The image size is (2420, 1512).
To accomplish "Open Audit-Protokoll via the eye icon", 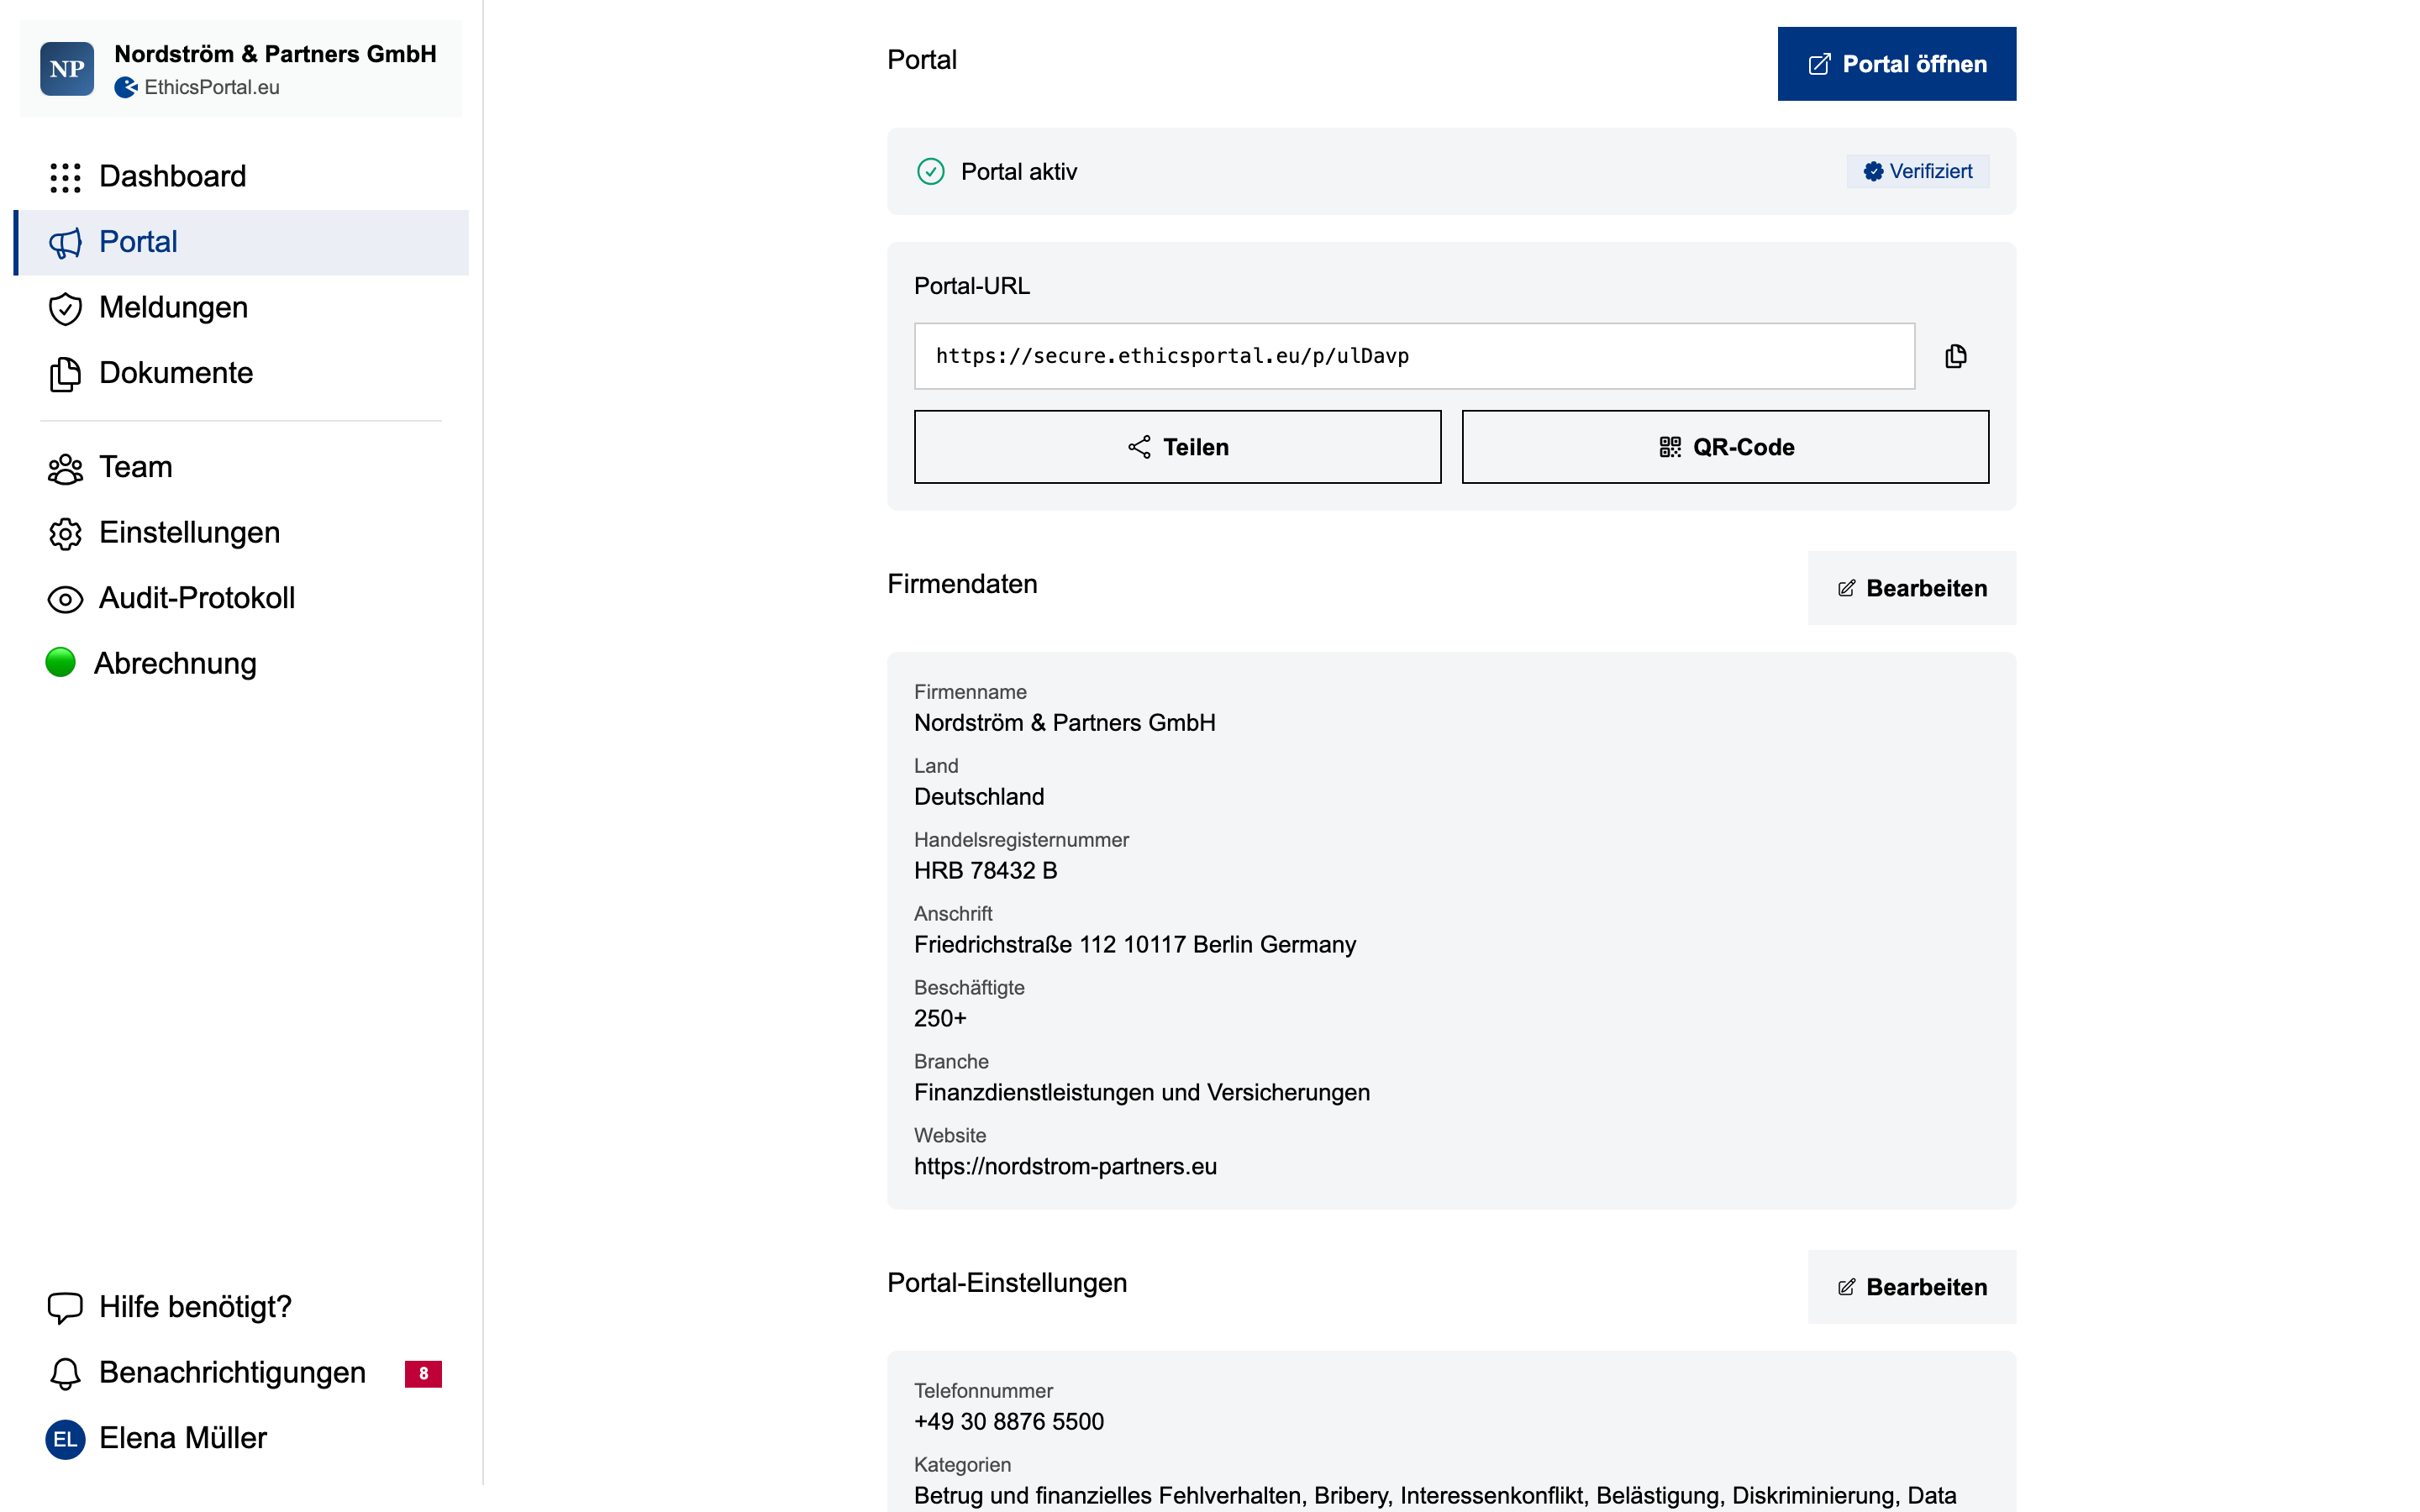I will coord(64,598).
